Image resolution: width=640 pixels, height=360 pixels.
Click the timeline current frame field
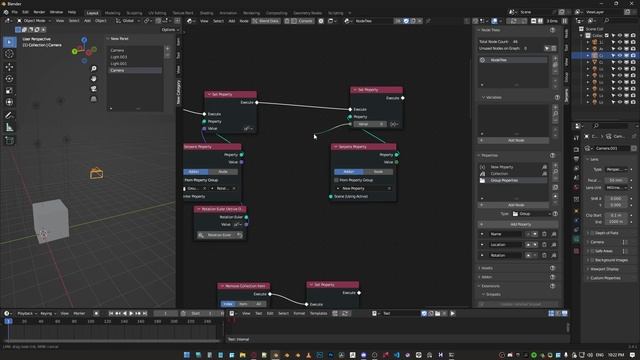[x=166, y=313]
